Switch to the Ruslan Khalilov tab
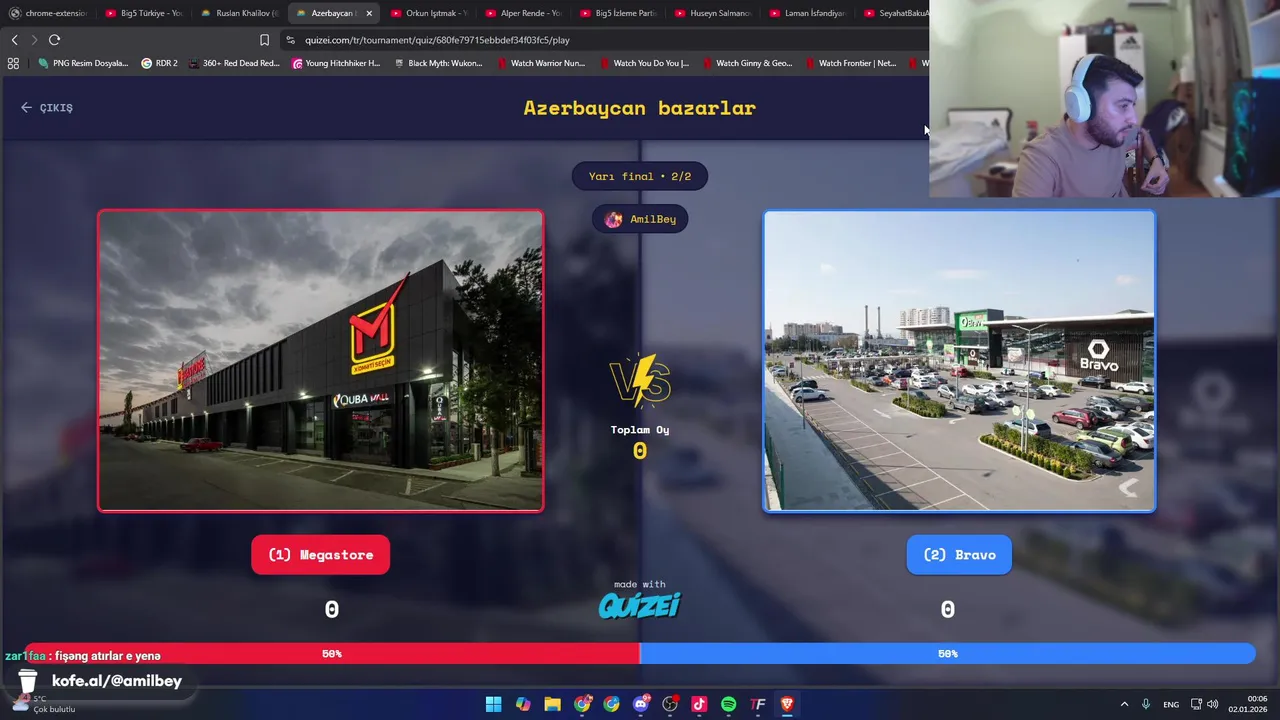The image size is (1280, 720). (239, 13)
